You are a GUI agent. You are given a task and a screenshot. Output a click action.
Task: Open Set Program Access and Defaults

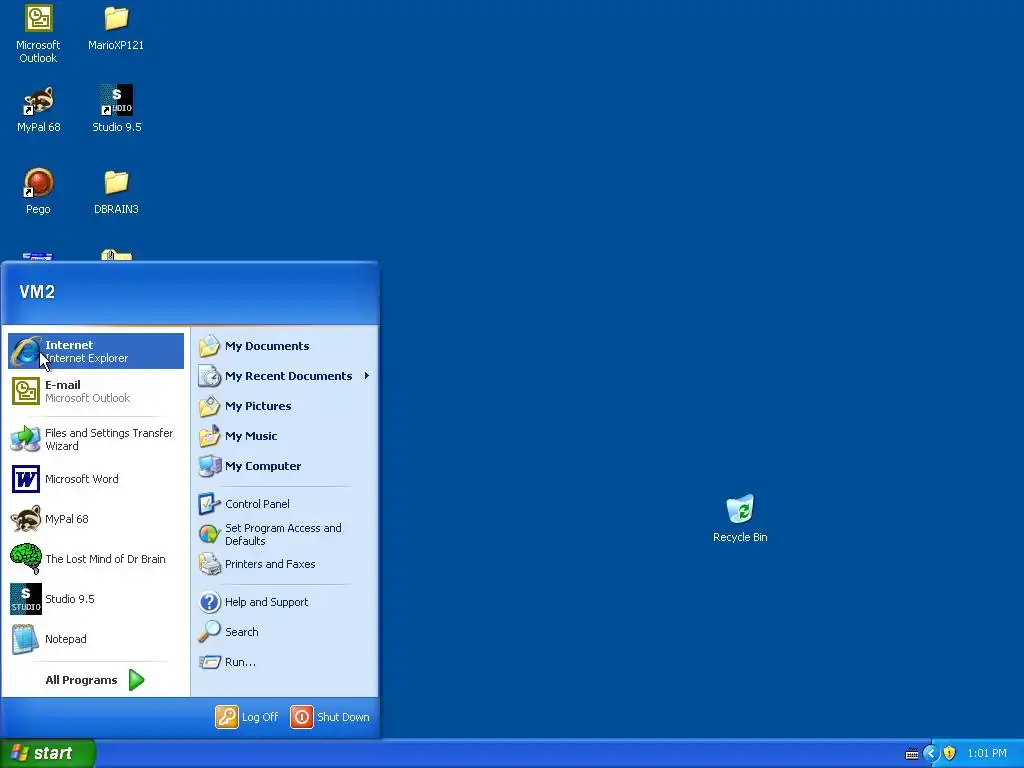pyautogui.click(x=285, y=534)
